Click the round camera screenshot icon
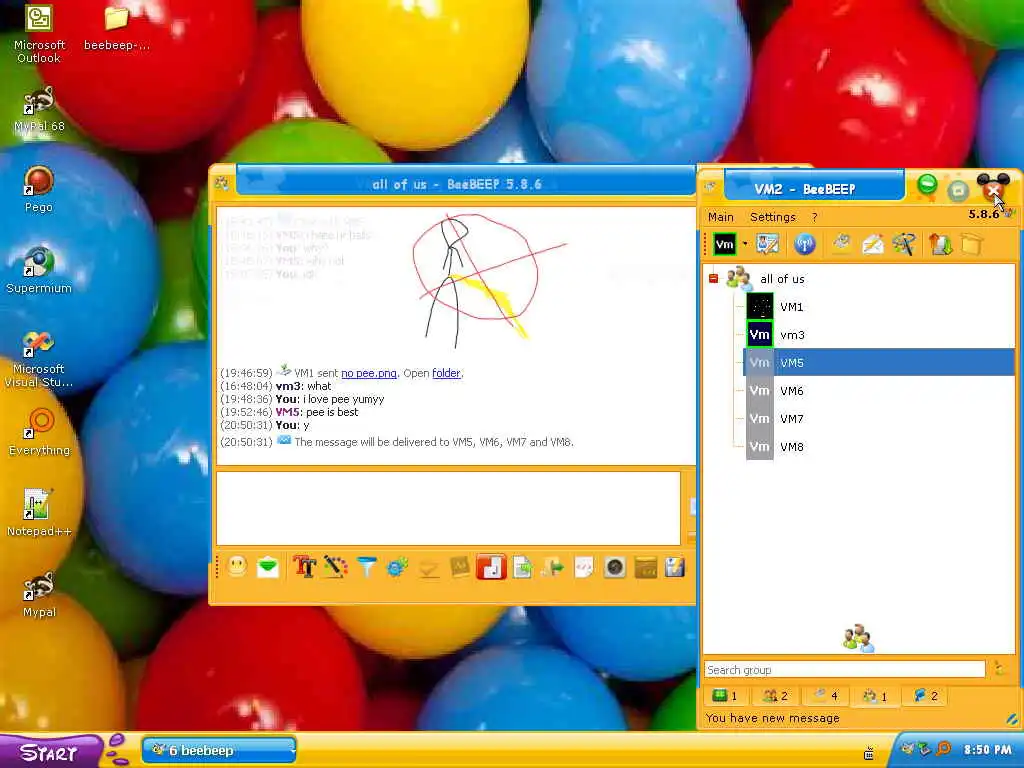1024x768 pixels. (x=615, y=567)
